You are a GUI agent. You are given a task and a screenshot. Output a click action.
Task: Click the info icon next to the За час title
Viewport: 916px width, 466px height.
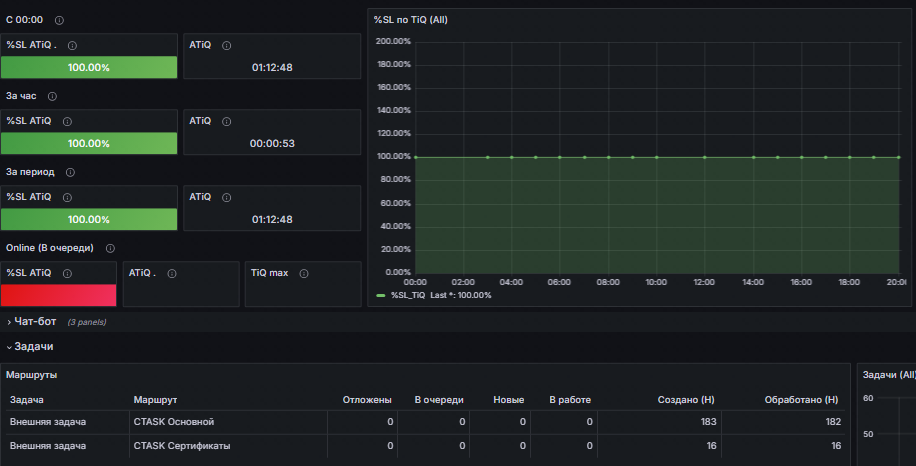tap(52, 96)
